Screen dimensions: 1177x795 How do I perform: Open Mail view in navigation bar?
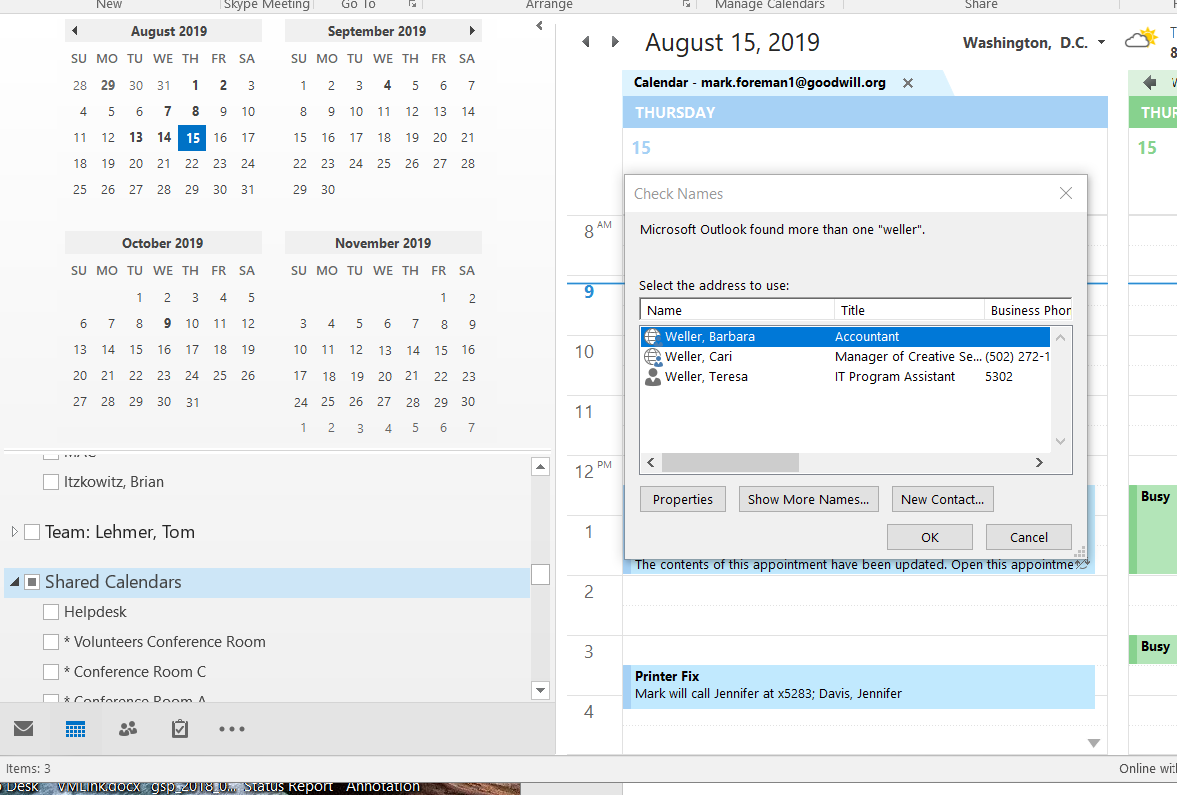[x=24, y=728]
